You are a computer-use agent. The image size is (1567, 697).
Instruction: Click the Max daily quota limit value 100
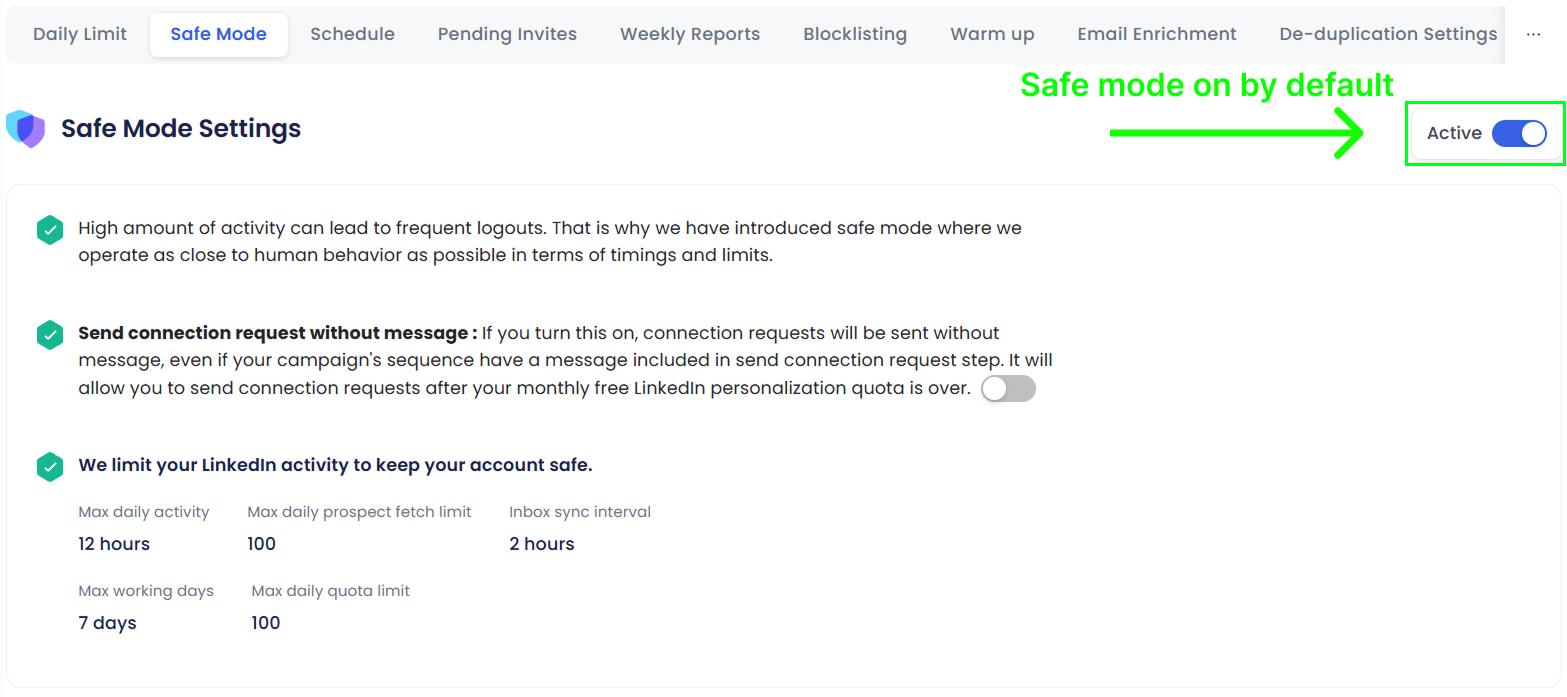pos(265,622)
